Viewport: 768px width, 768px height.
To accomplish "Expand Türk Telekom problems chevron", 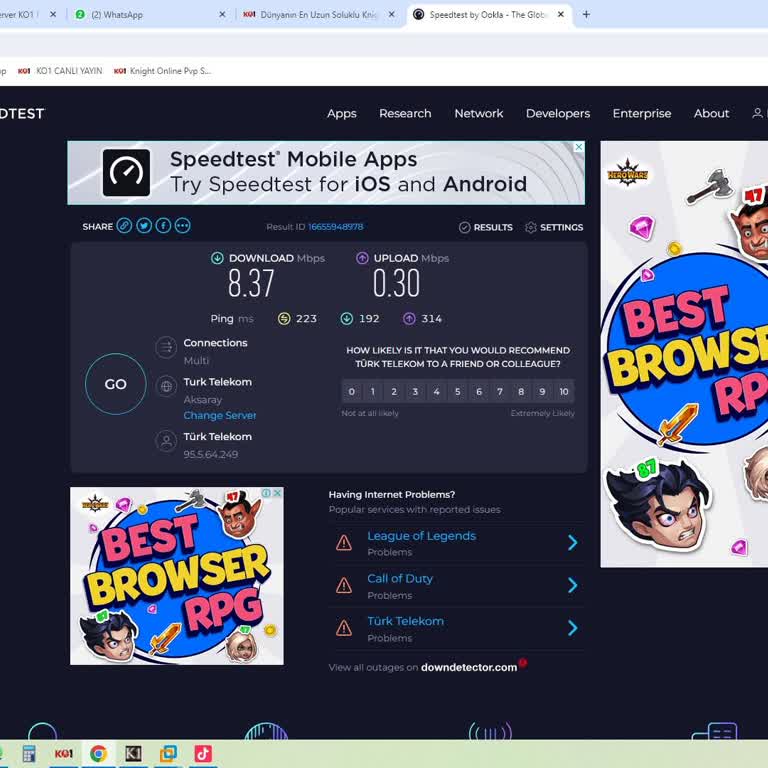I will [x=572, y=628].
